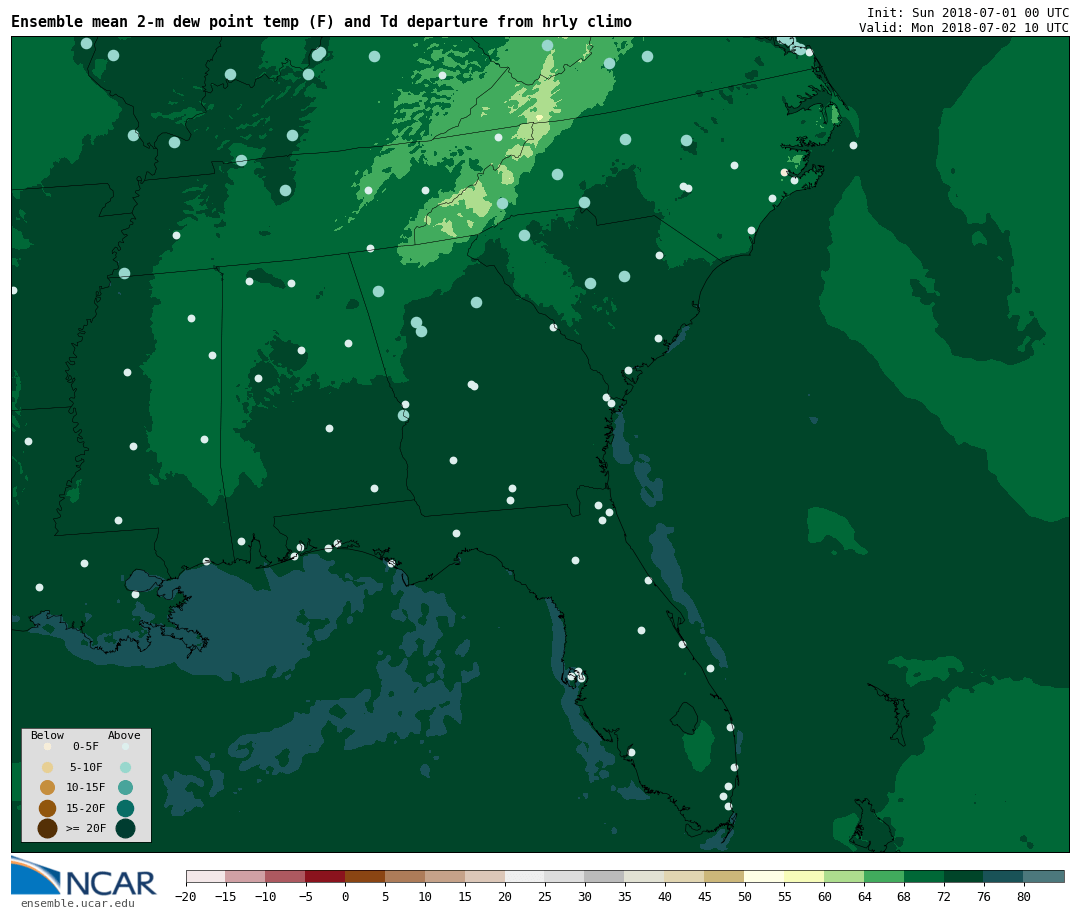Click the '80' color bar tick label
The width and height of the screenshot is (1080, 915).
(x=1024, y=896)
